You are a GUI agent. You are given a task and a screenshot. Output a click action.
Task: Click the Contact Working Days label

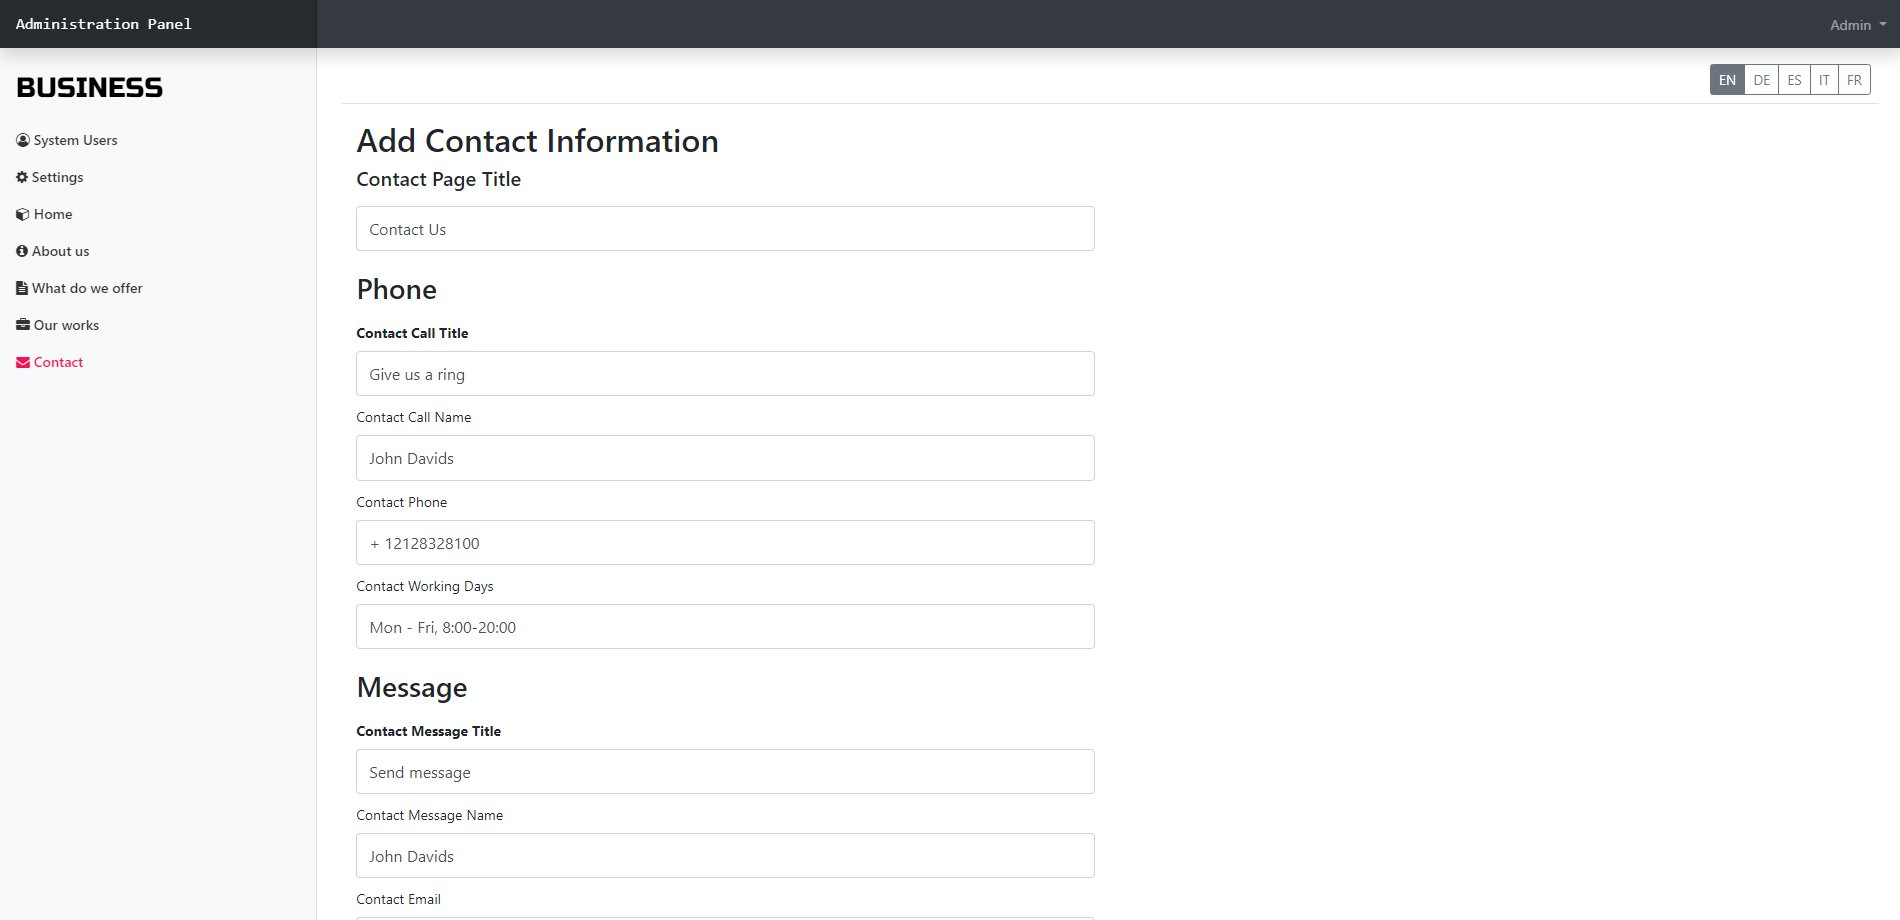coord(424,586)
